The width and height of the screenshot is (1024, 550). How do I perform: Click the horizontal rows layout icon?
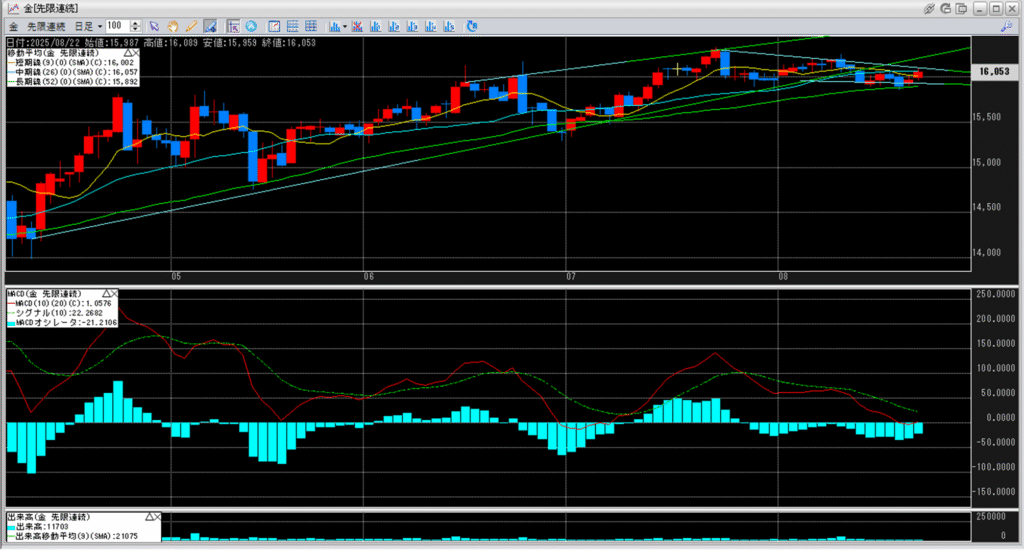coord(293,26)
